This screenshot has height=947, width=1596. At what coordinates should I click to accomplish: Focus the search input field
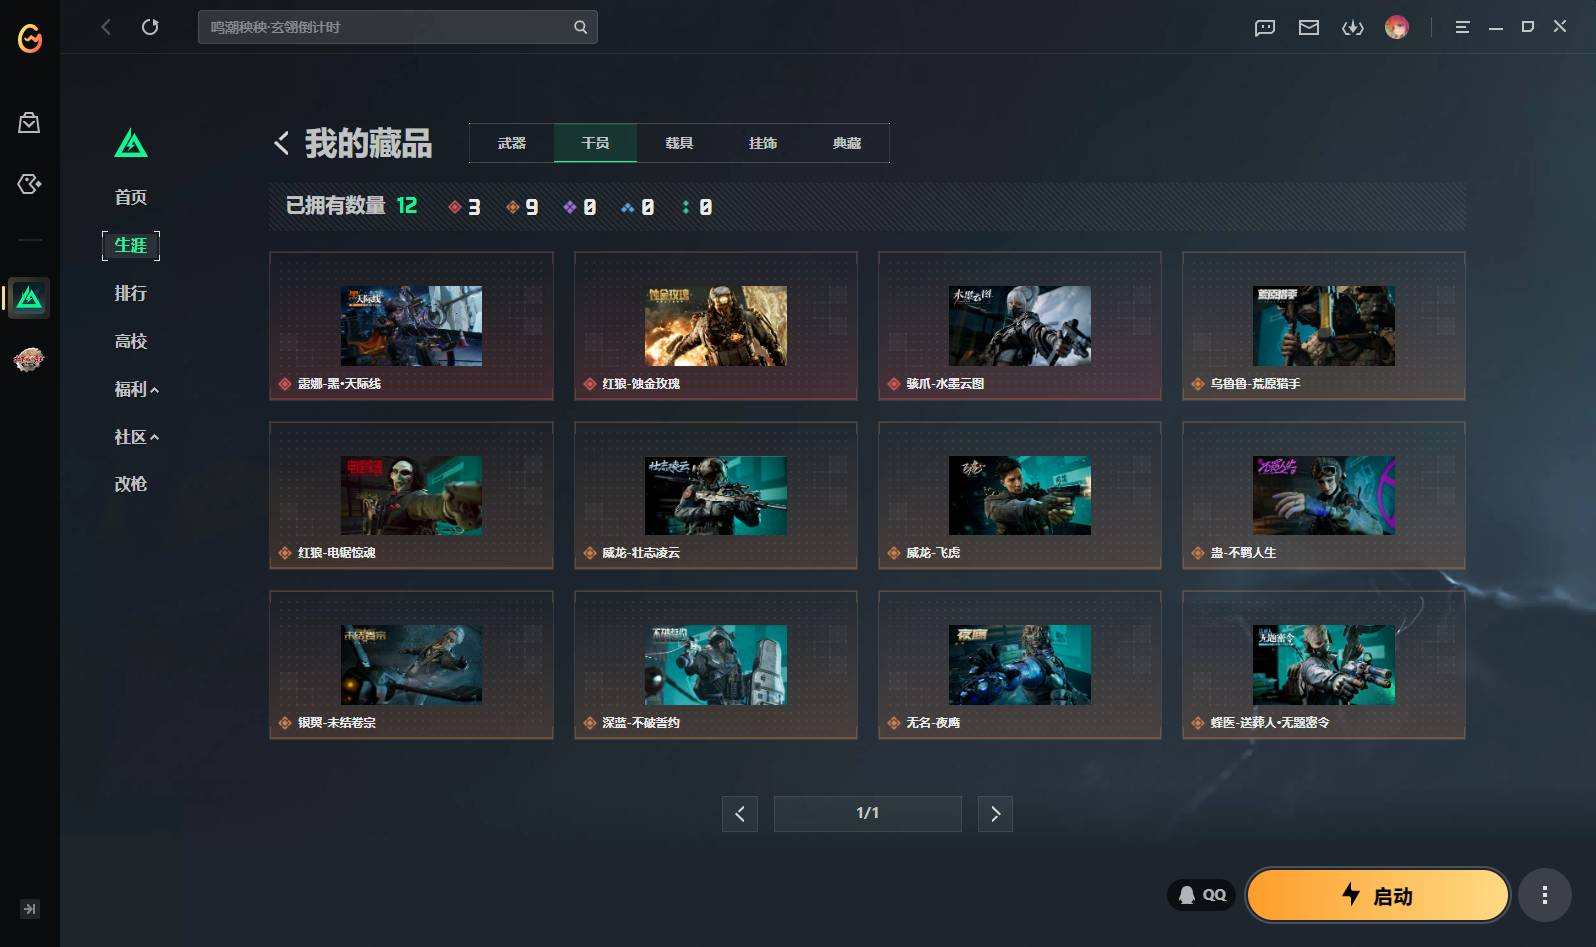(x=398, y=27)
